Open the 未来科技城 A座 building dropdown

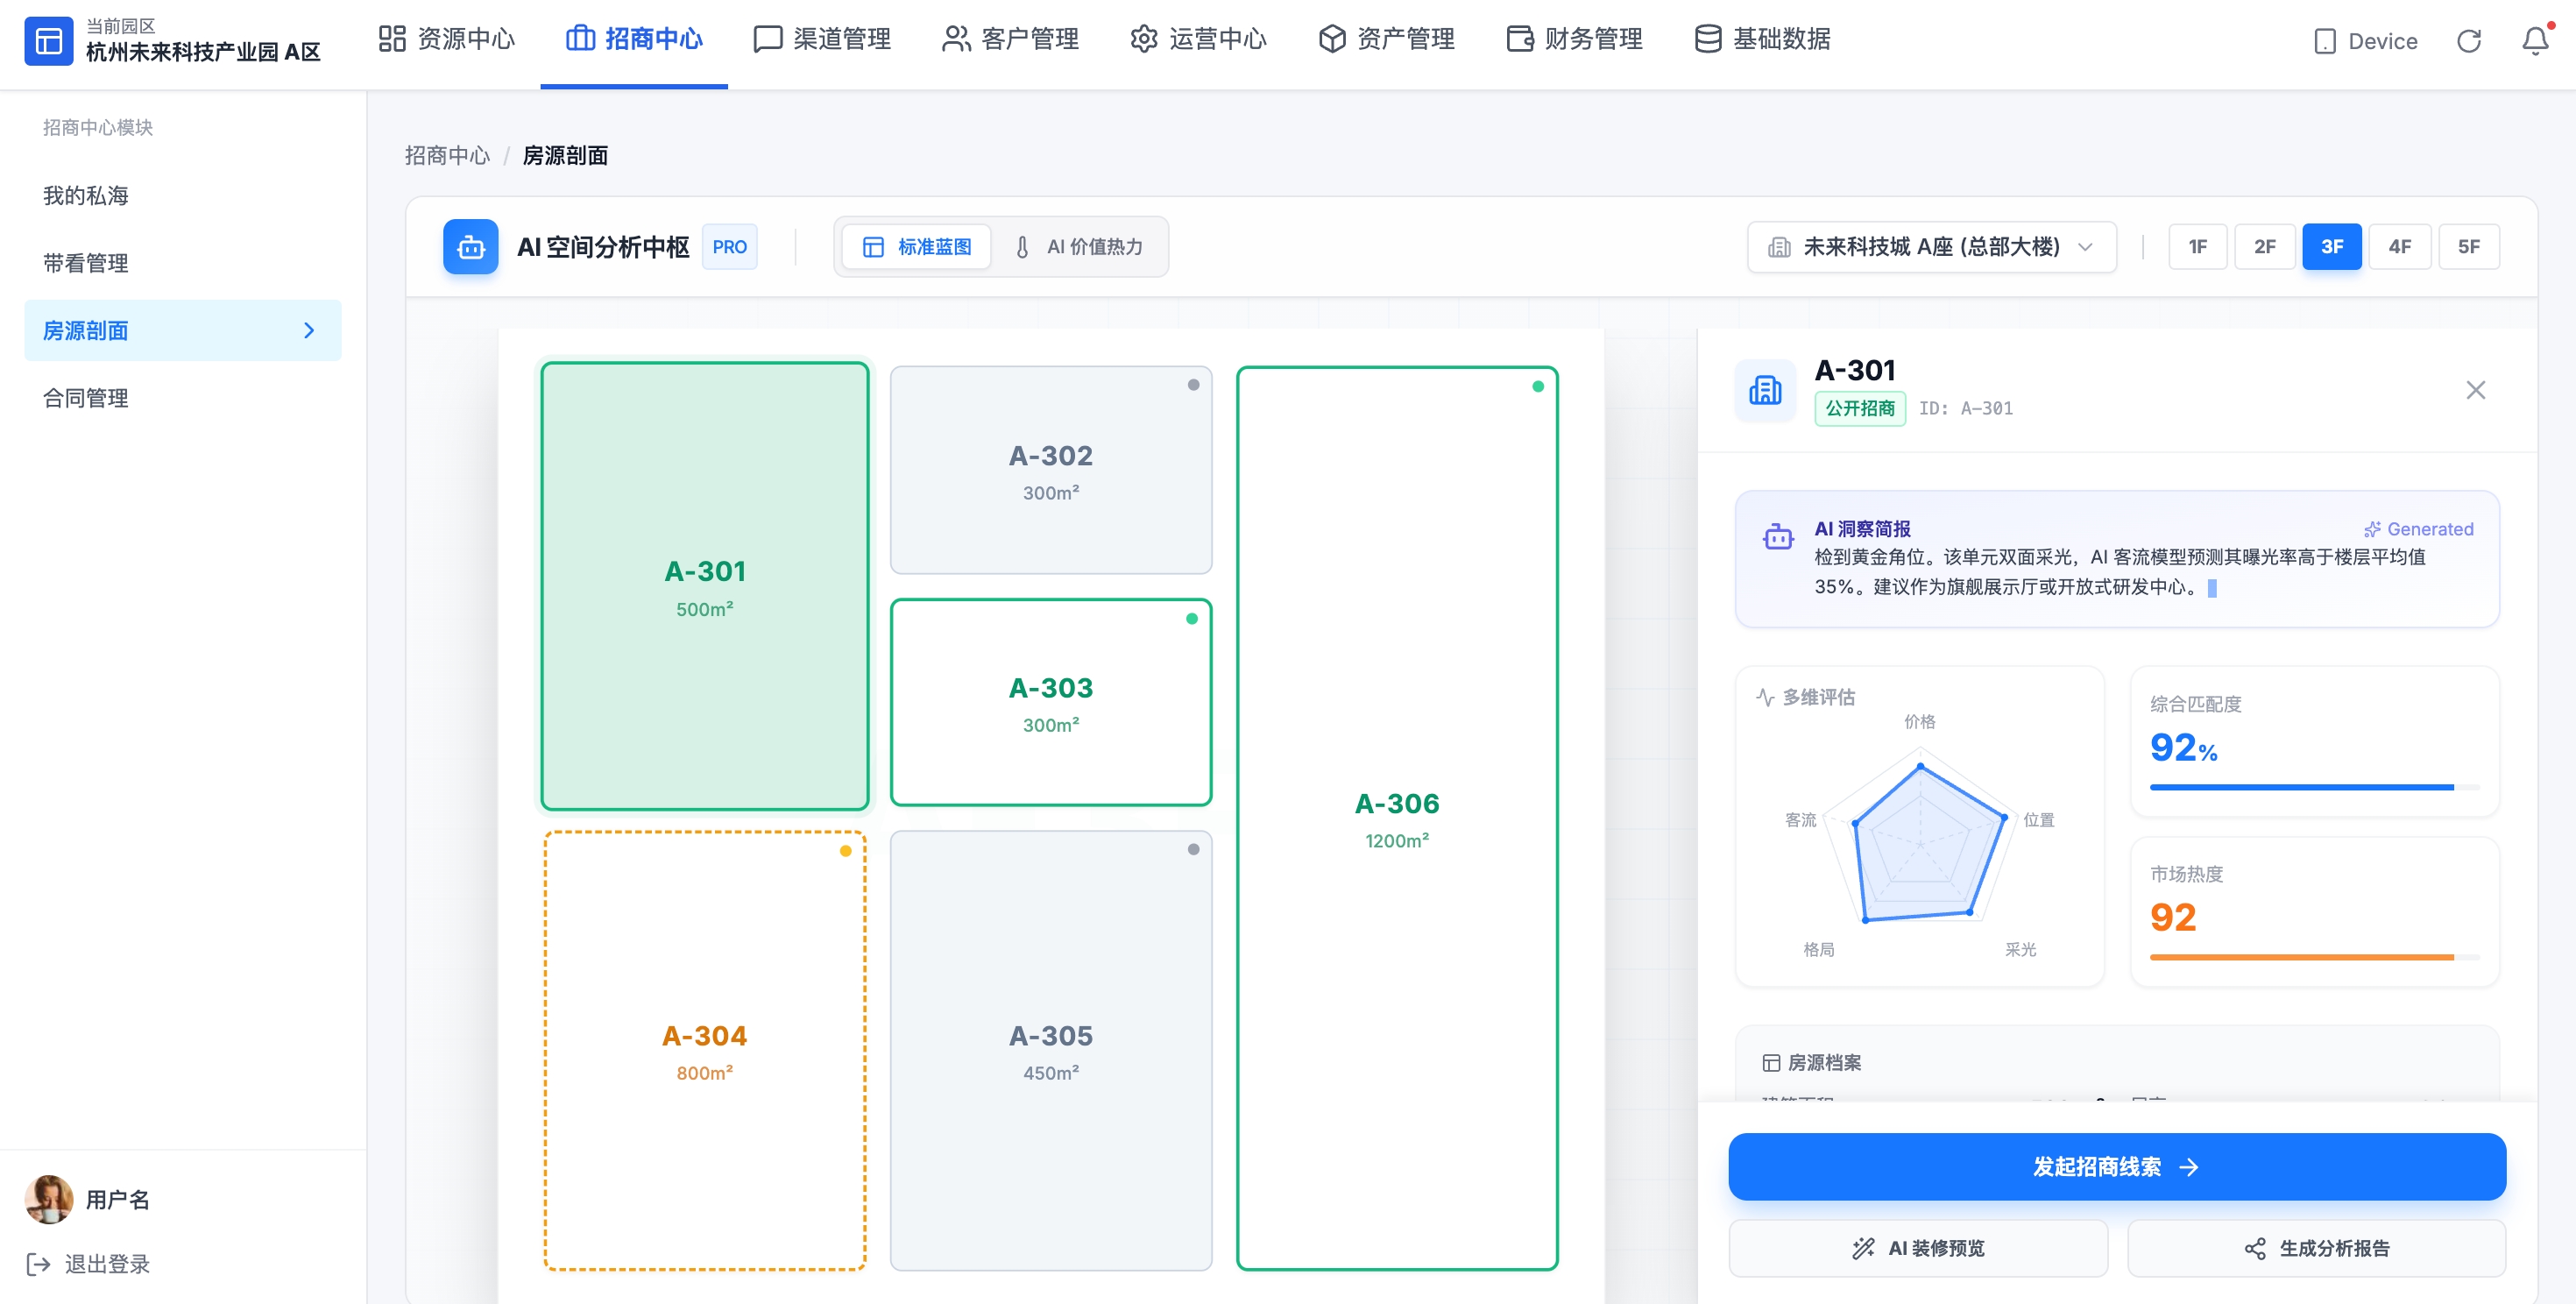pos(1931,247)
